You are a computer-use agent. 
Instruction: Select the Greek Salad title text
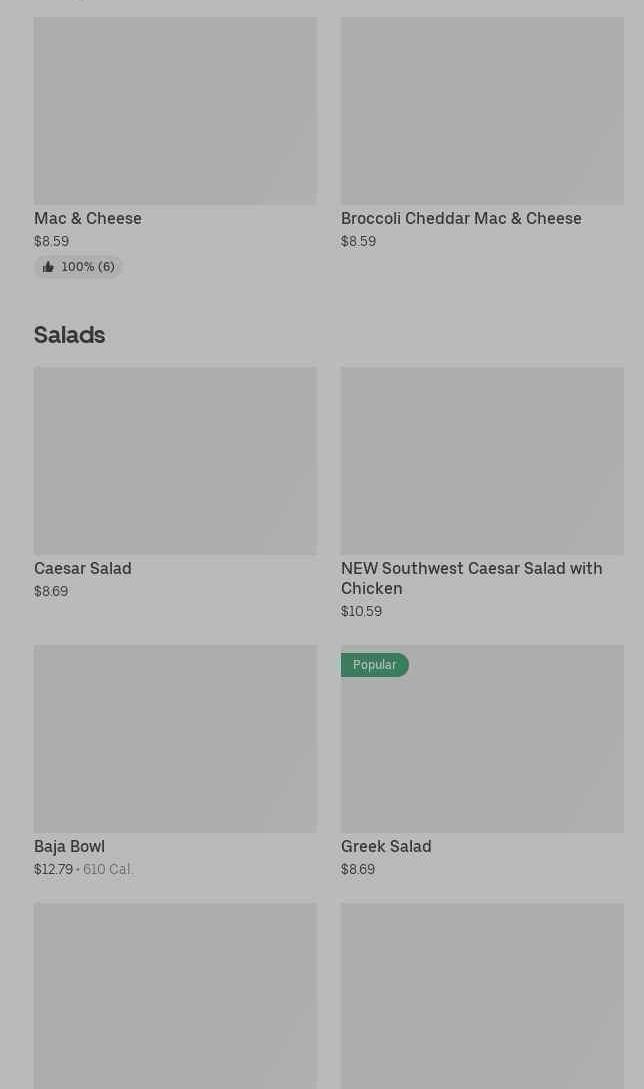point(386,846)
